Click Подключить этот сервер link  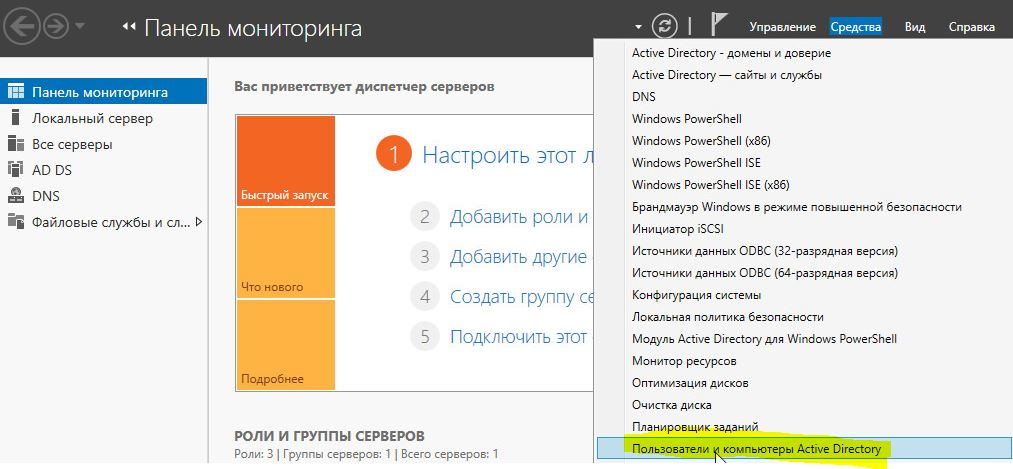click(x=518, y=337)
